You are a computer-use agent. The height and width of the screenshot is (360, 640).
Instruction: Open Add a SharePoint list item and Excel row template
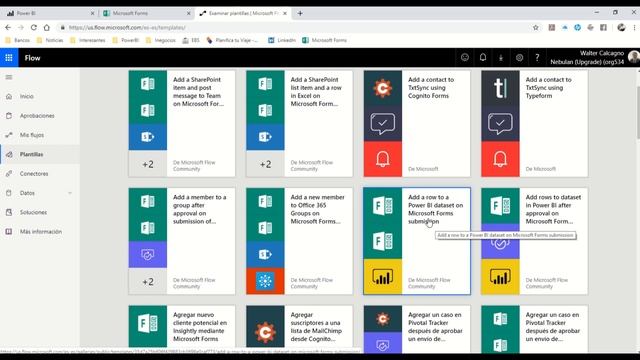coord(300,124)
